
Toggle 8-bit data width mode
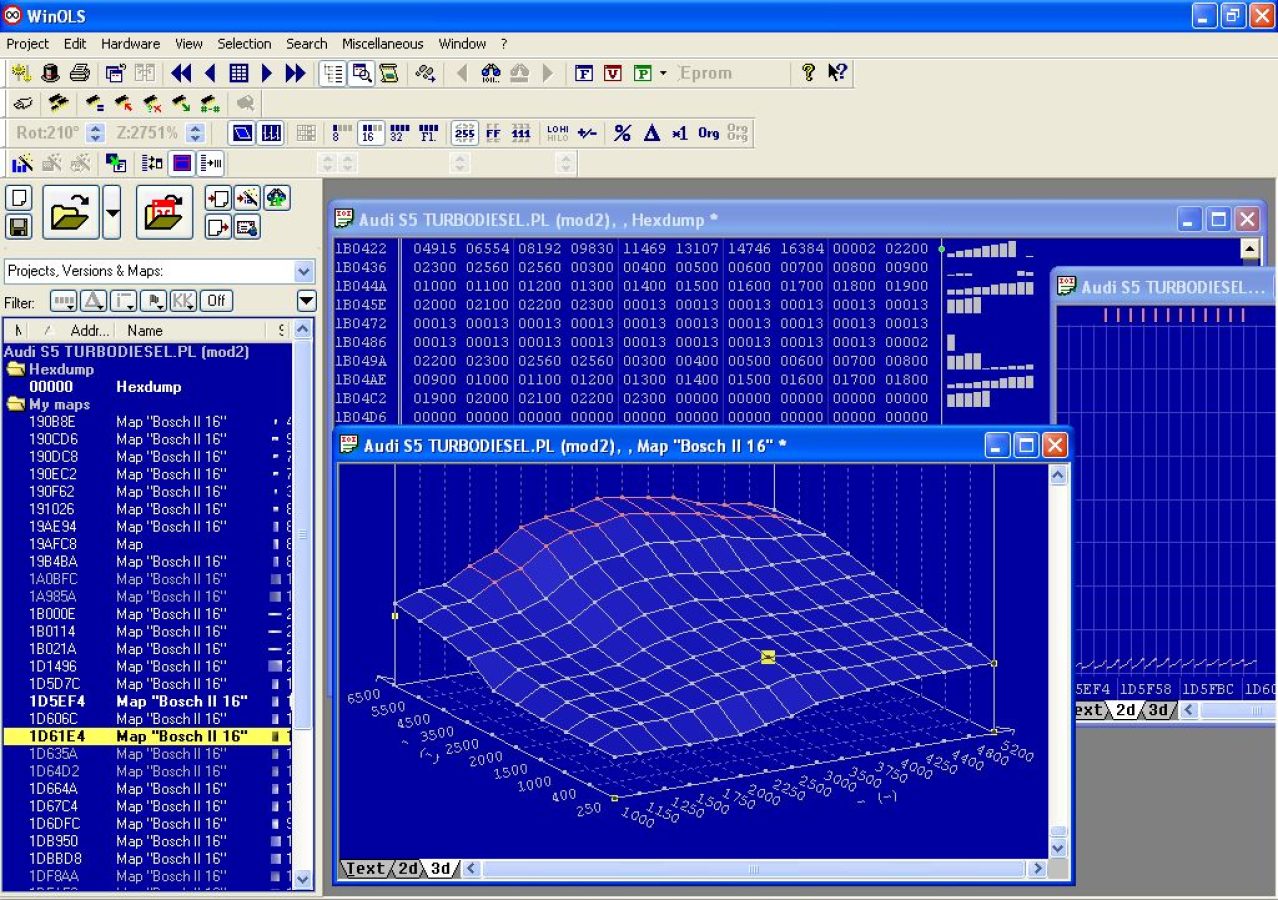[342, 133]
